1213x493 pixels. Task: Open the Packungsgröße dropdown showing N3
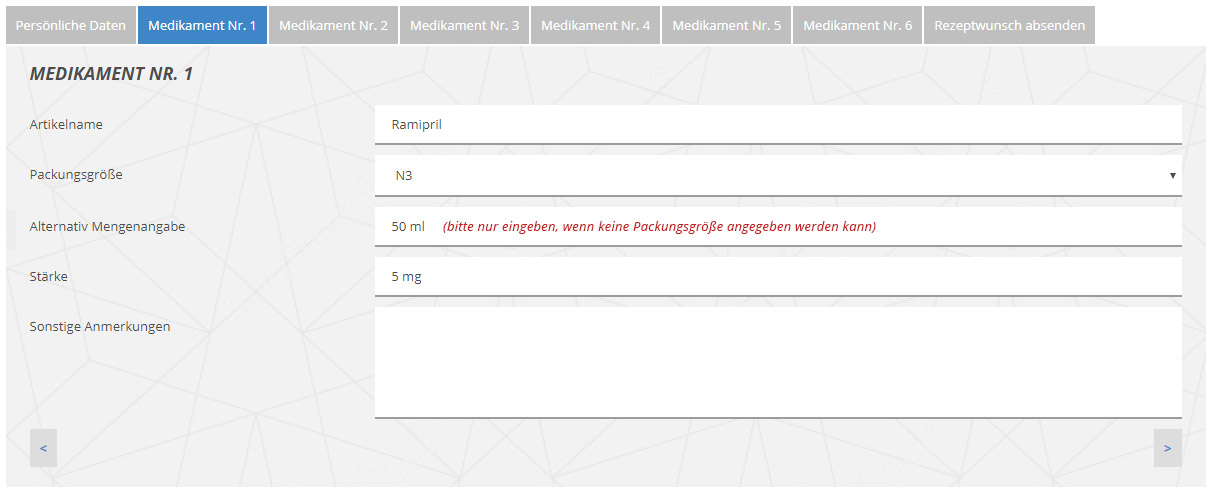(777, 176)
